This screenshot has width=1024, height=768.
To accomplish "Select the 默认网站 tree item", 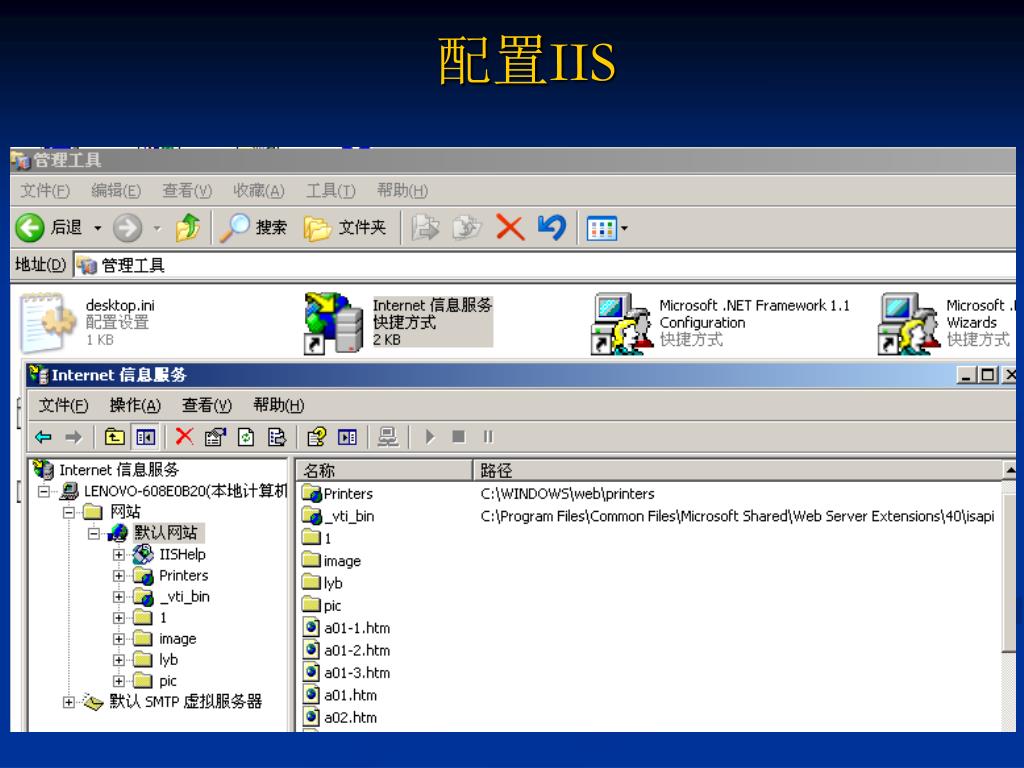I will point(166,533).
